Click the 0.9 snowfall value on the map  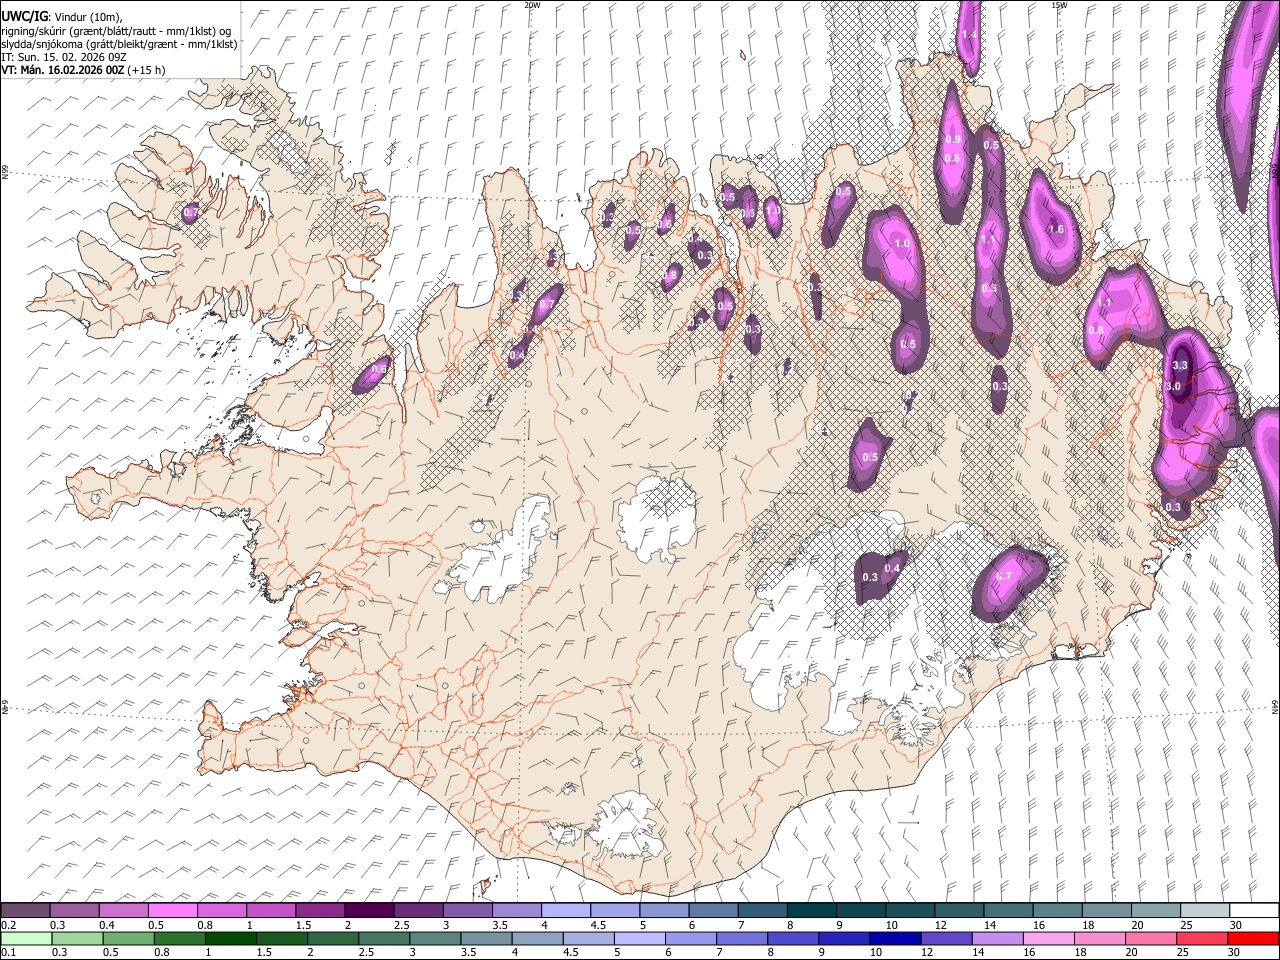(953, 140)
